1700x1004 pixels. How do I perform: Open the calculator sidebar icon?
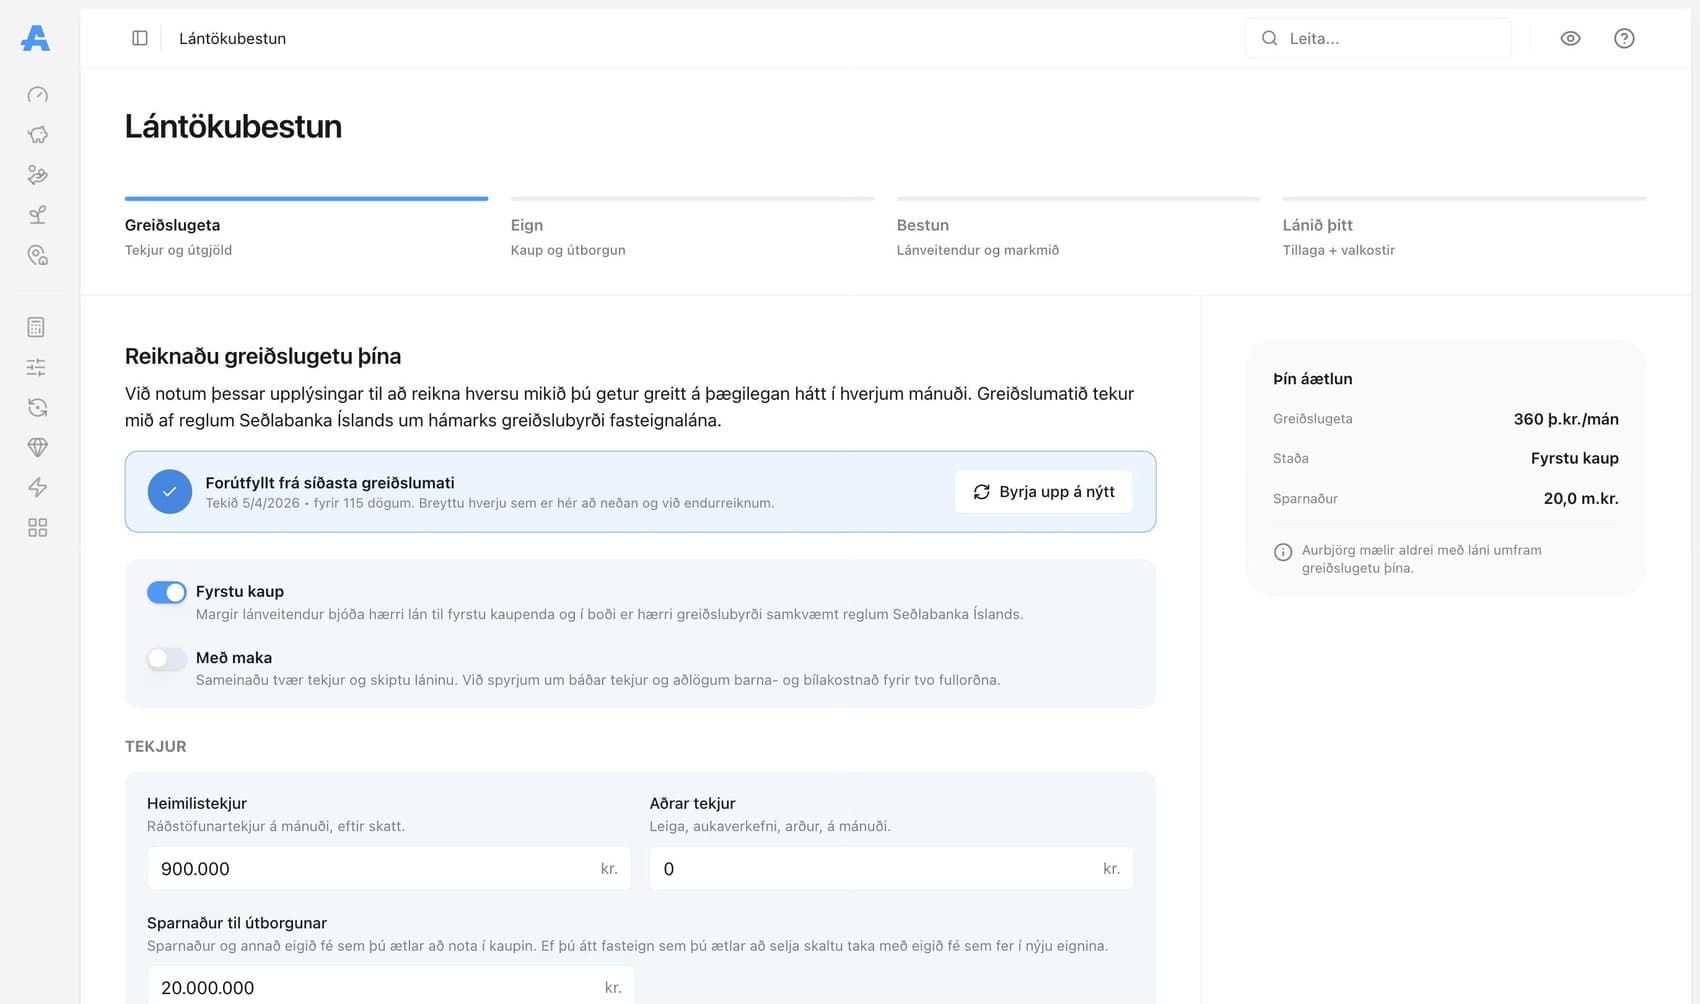tap(37, 327)
